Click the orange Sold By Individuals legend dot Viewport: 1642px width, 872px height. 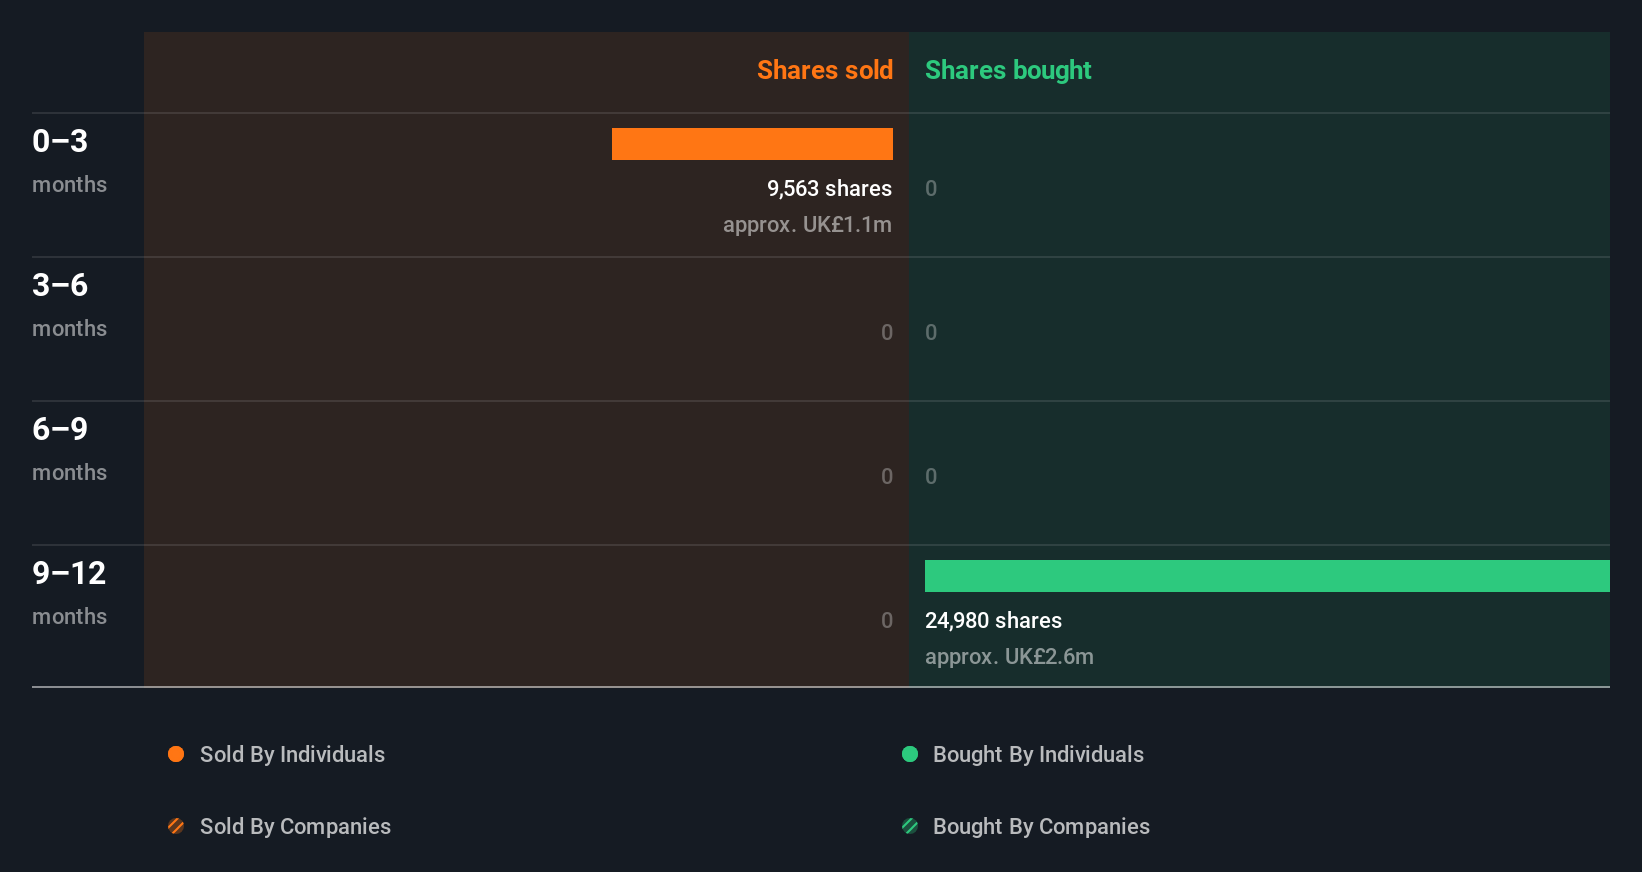(x=176, y=754)
